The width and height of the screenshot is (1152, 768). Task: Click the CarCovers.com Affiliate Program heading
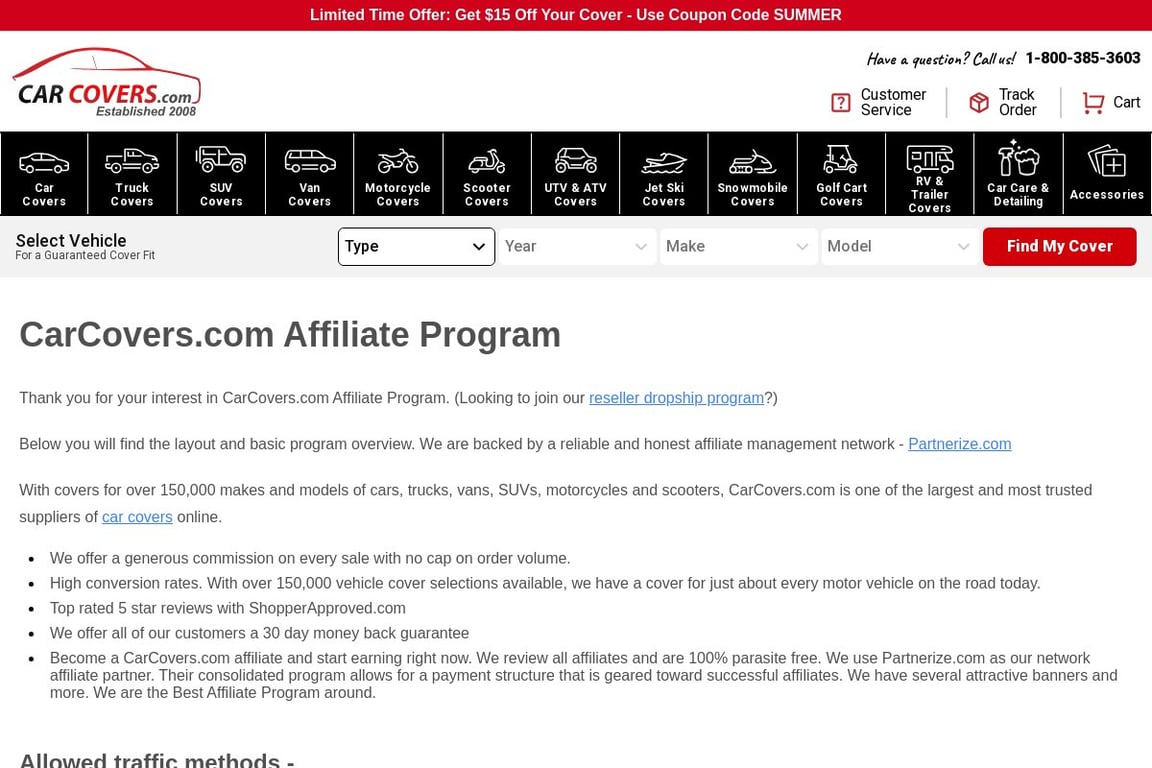(x=290, y=335)
